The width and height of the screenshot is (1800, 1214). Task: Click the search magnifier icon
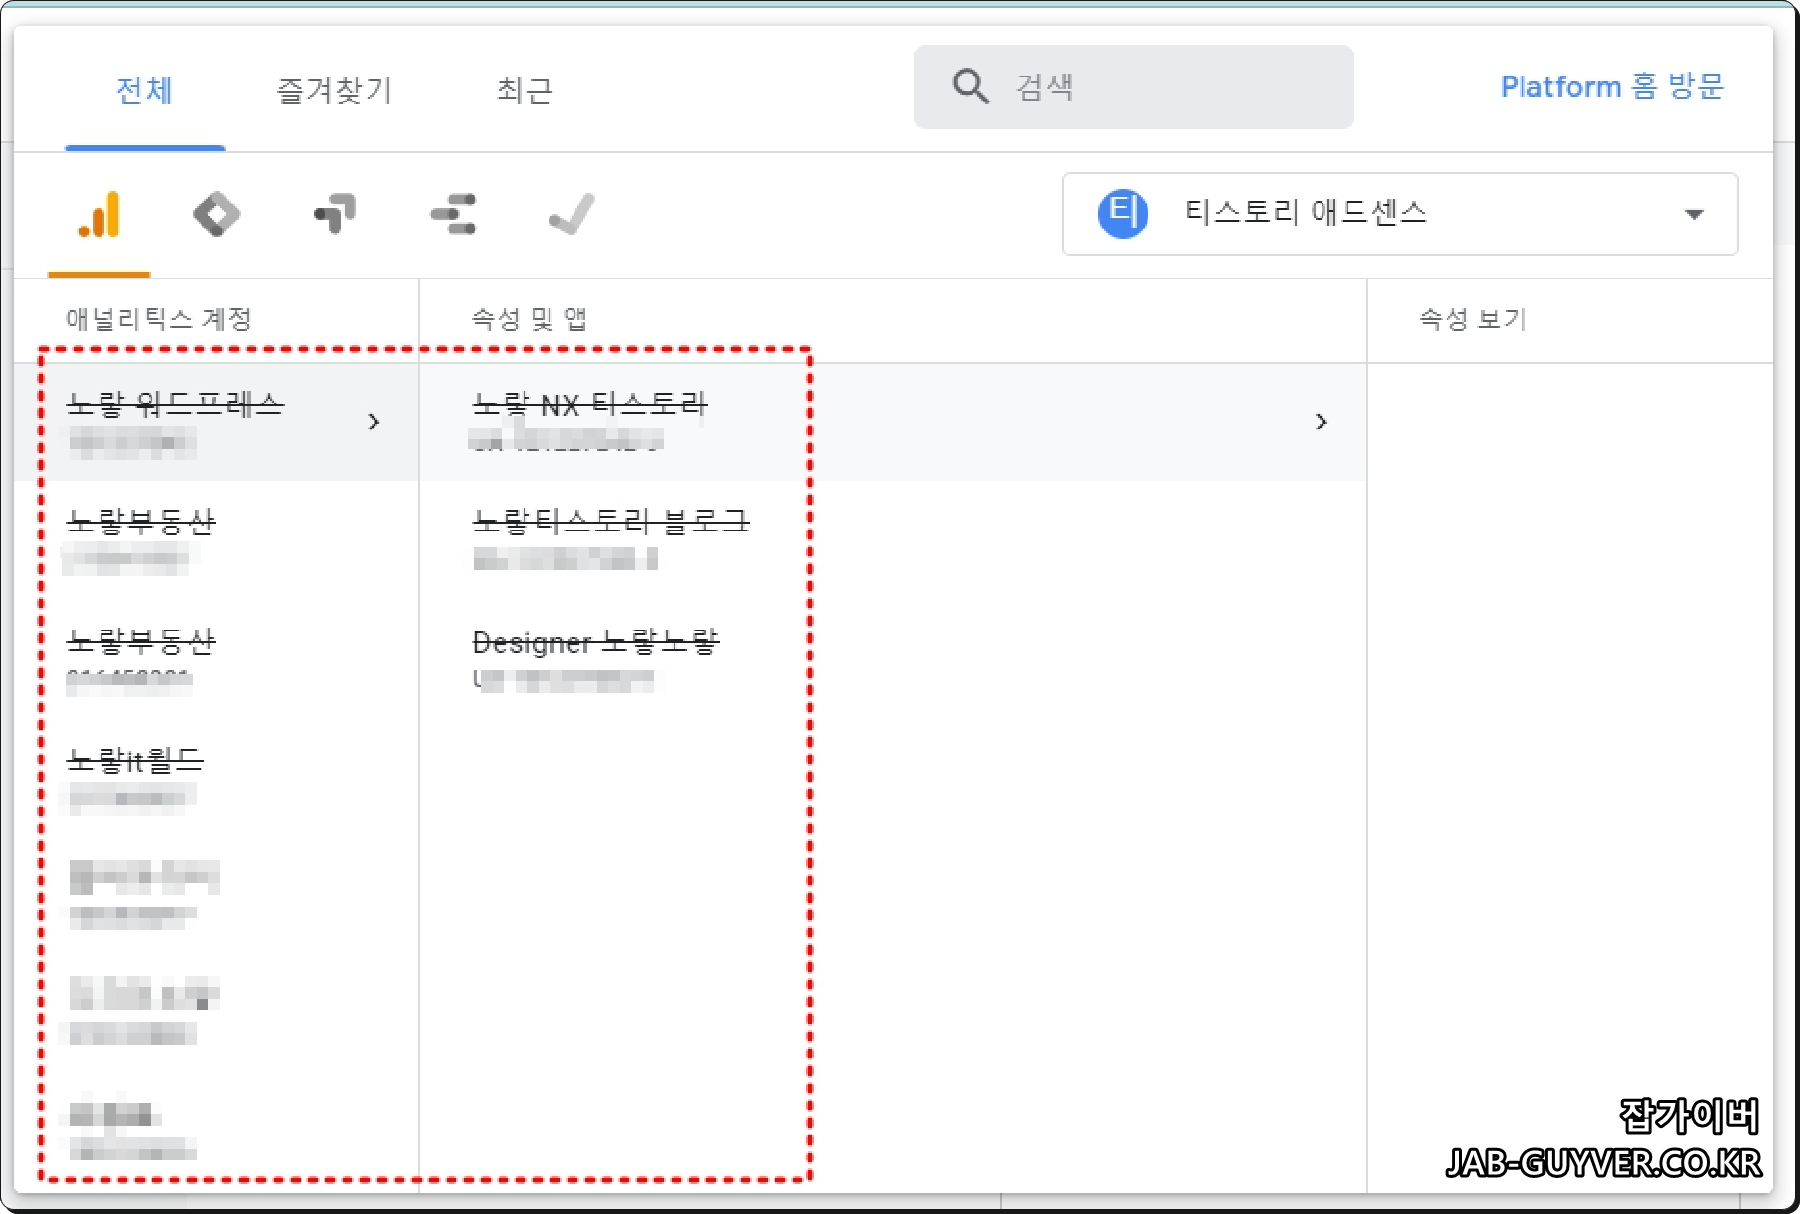(x=970, y=86)
